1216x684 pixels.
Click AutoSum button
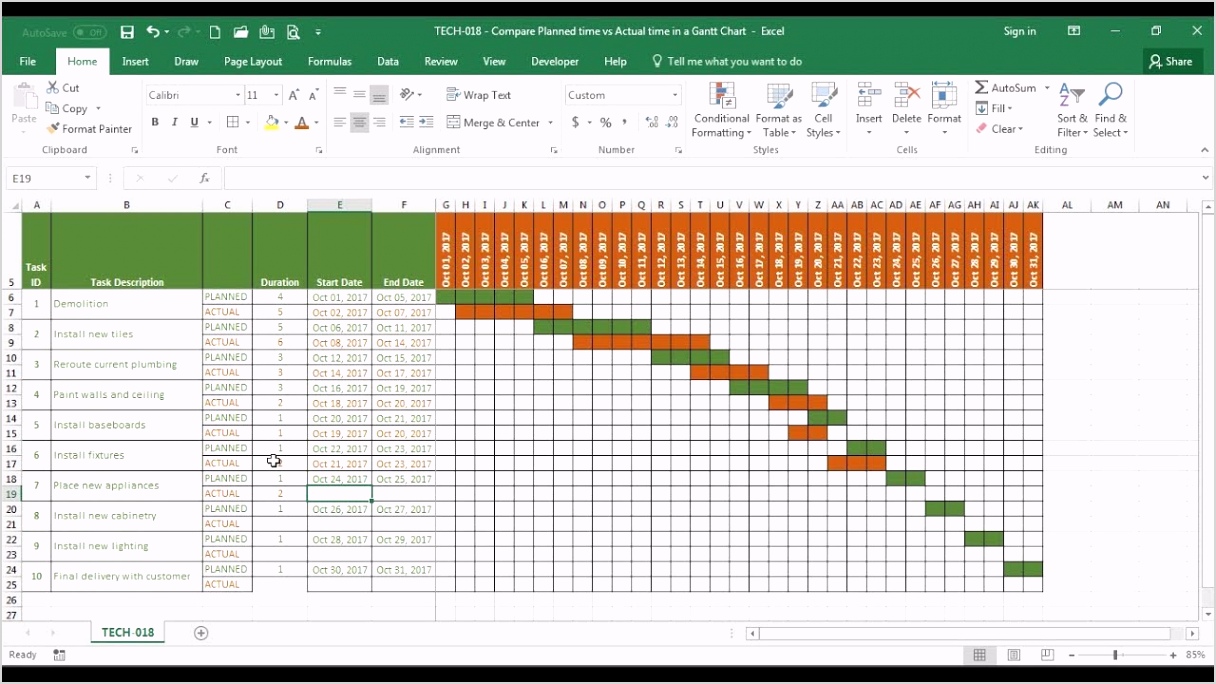(x=1006, y=88)
